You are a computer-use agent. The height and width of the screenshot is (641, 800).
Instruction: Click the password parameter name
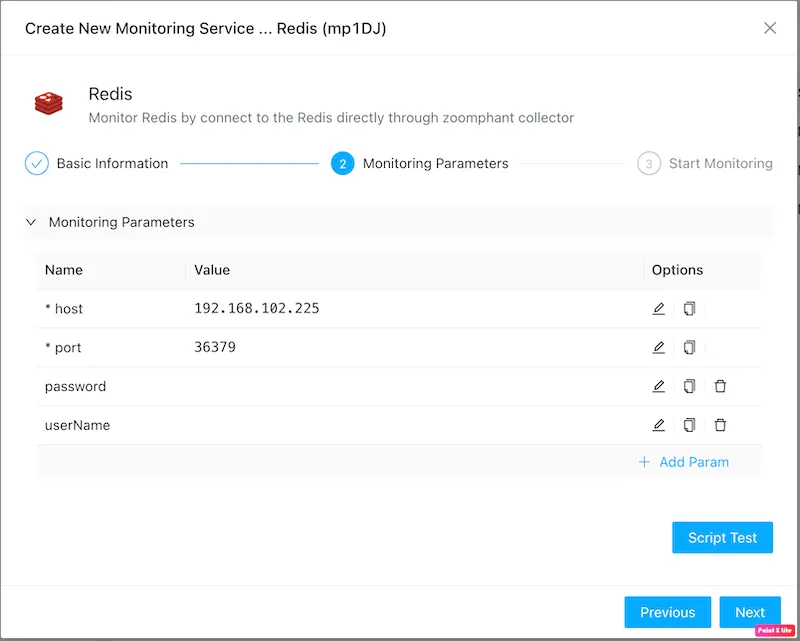[x=76, y=386]
